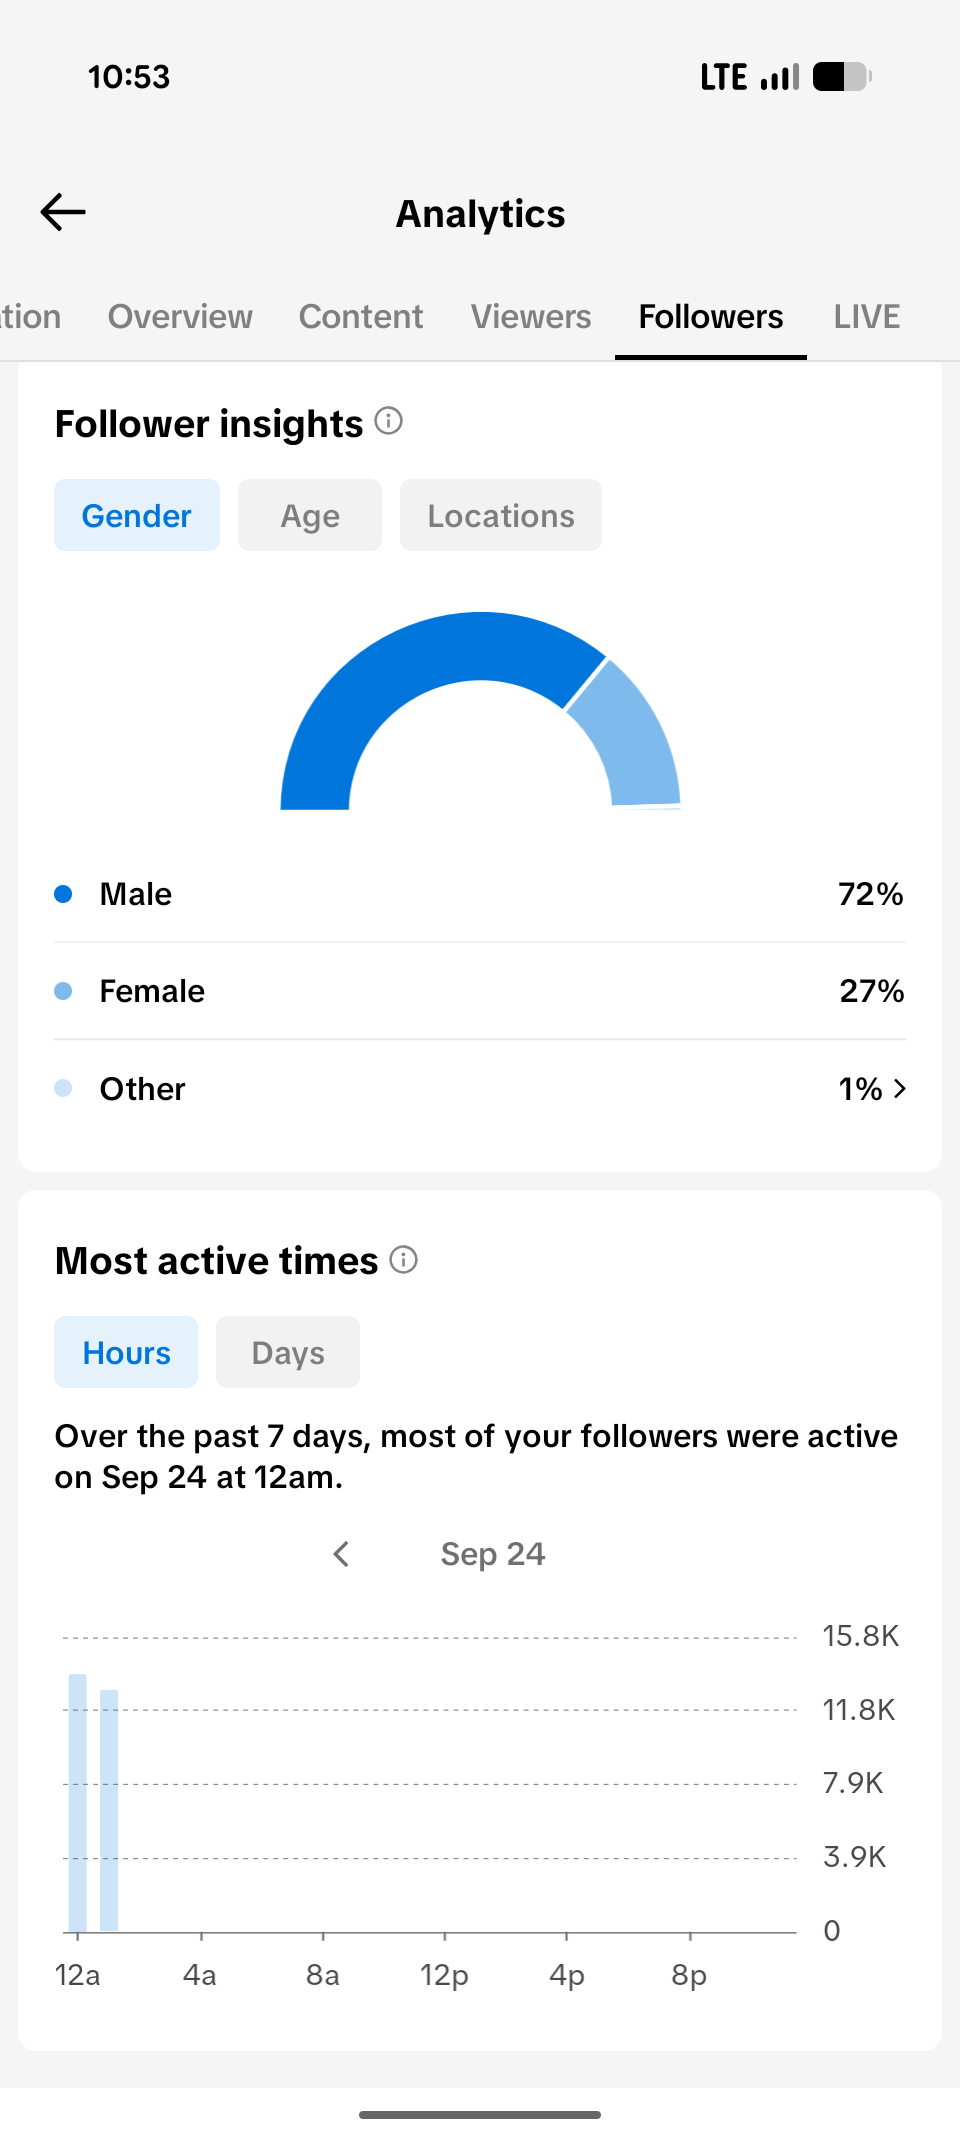Image resolution: width=960 pixels, height=2142 pixels.
Task: Open the Overview tab
Action: [180, 317]
